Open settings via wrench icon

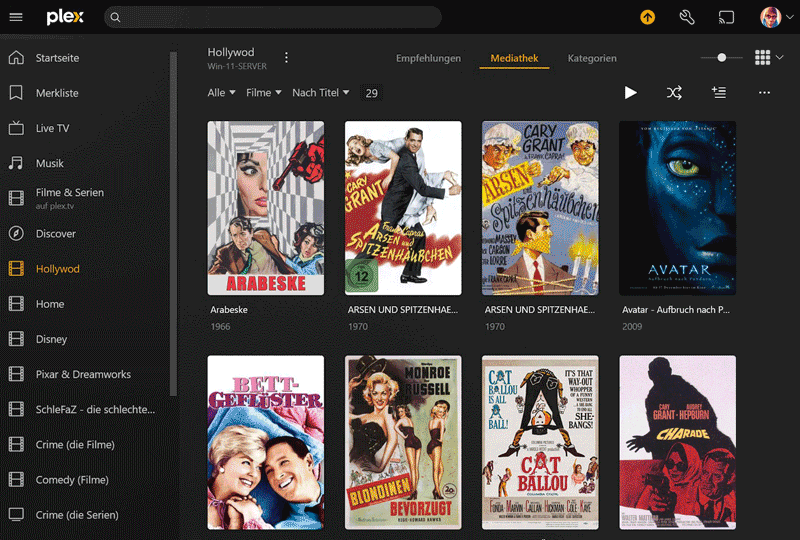(x=687, y=17)
